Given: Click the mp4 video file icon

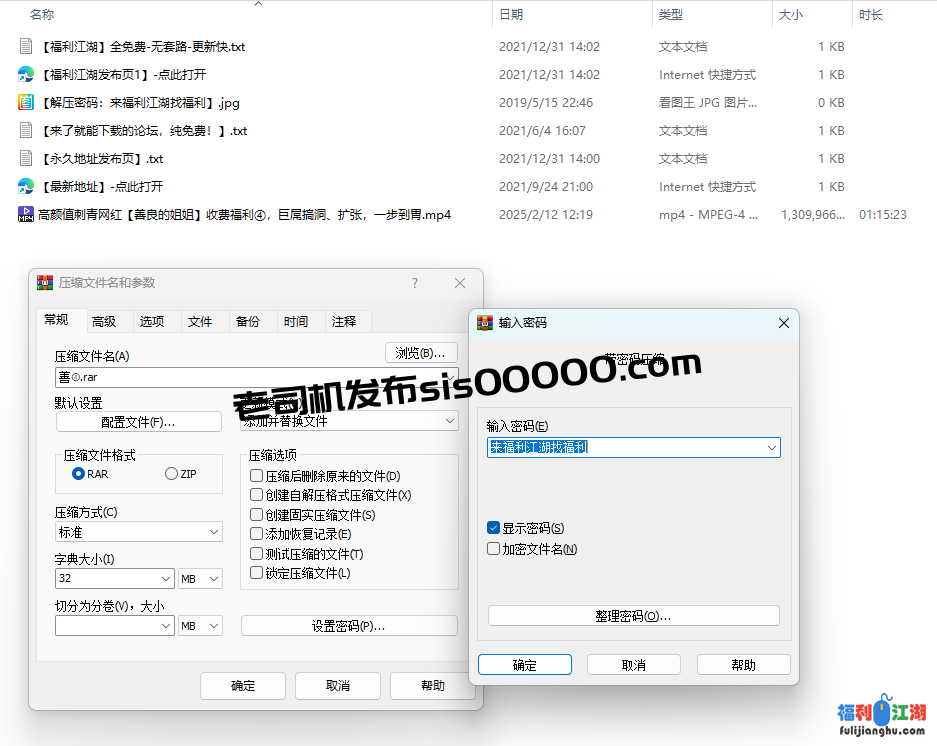Looking at the screenshot, I should (26, 214).
